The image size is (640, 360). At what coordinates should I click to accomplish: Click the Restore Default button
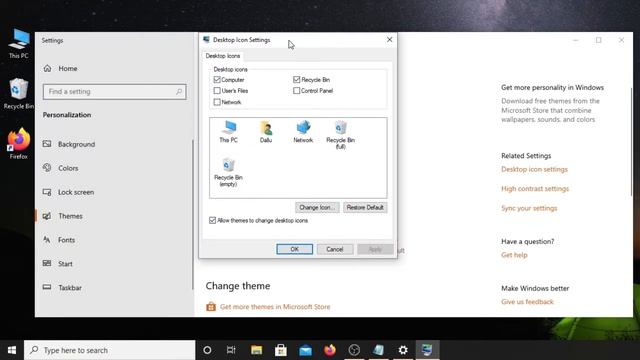[x=365, y=207]
